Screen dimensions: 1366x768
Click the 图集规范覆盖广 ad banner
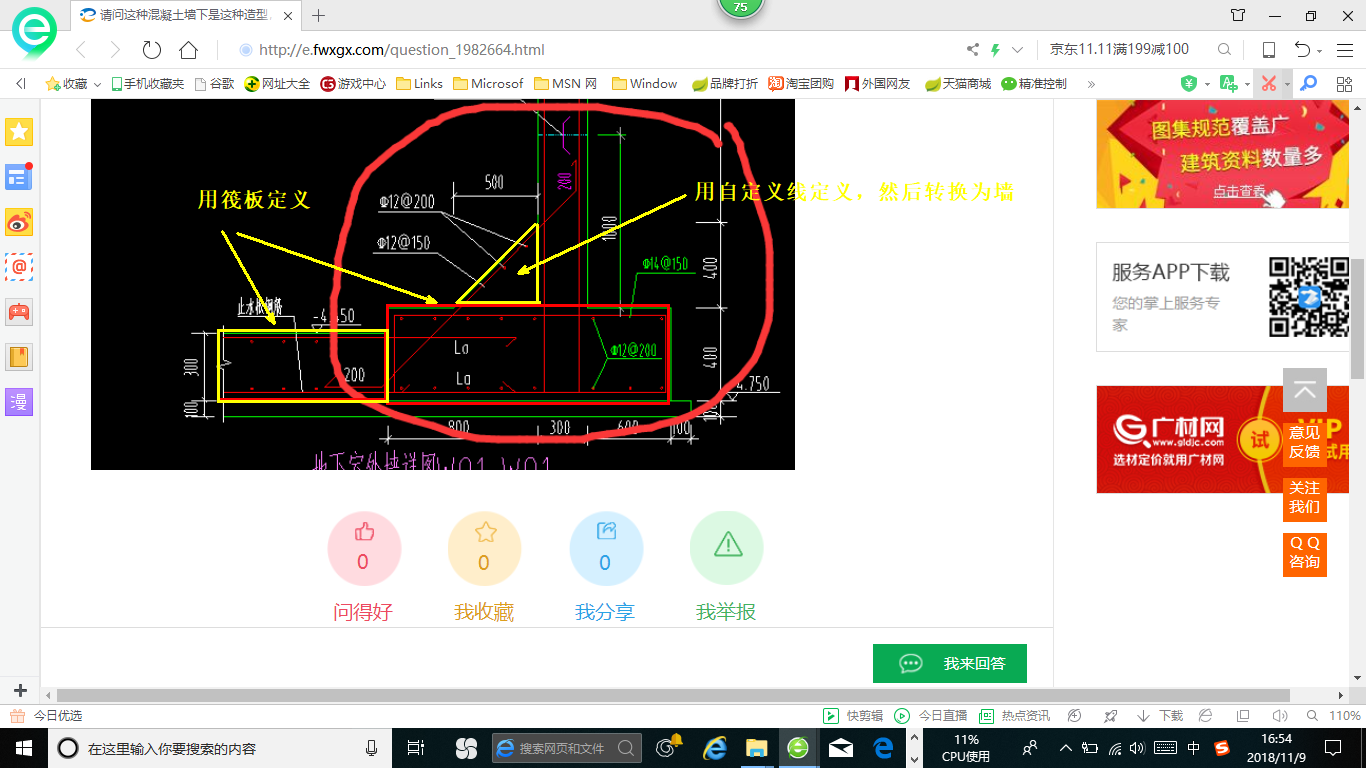pos(1222,153)
